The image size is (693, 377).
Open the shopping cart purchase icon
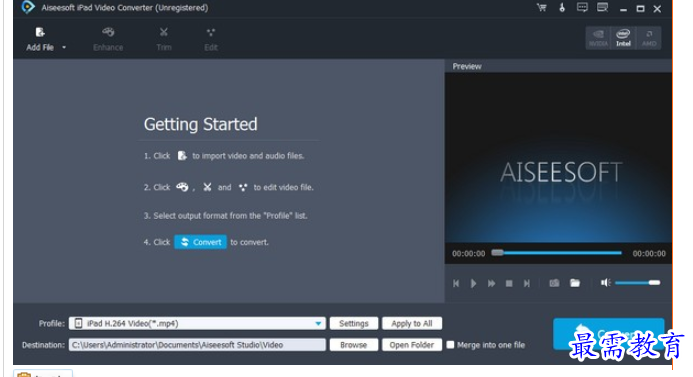(x=541, y=8)
